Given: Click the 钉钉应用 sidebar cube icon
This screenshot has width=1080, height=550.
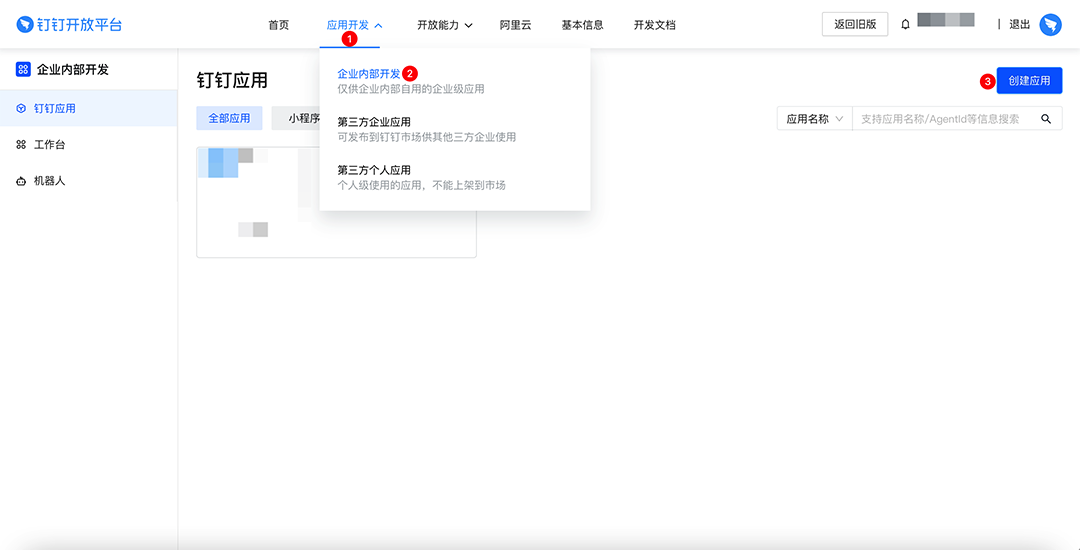Looking at the screenshot, I should tap(21, 108).
